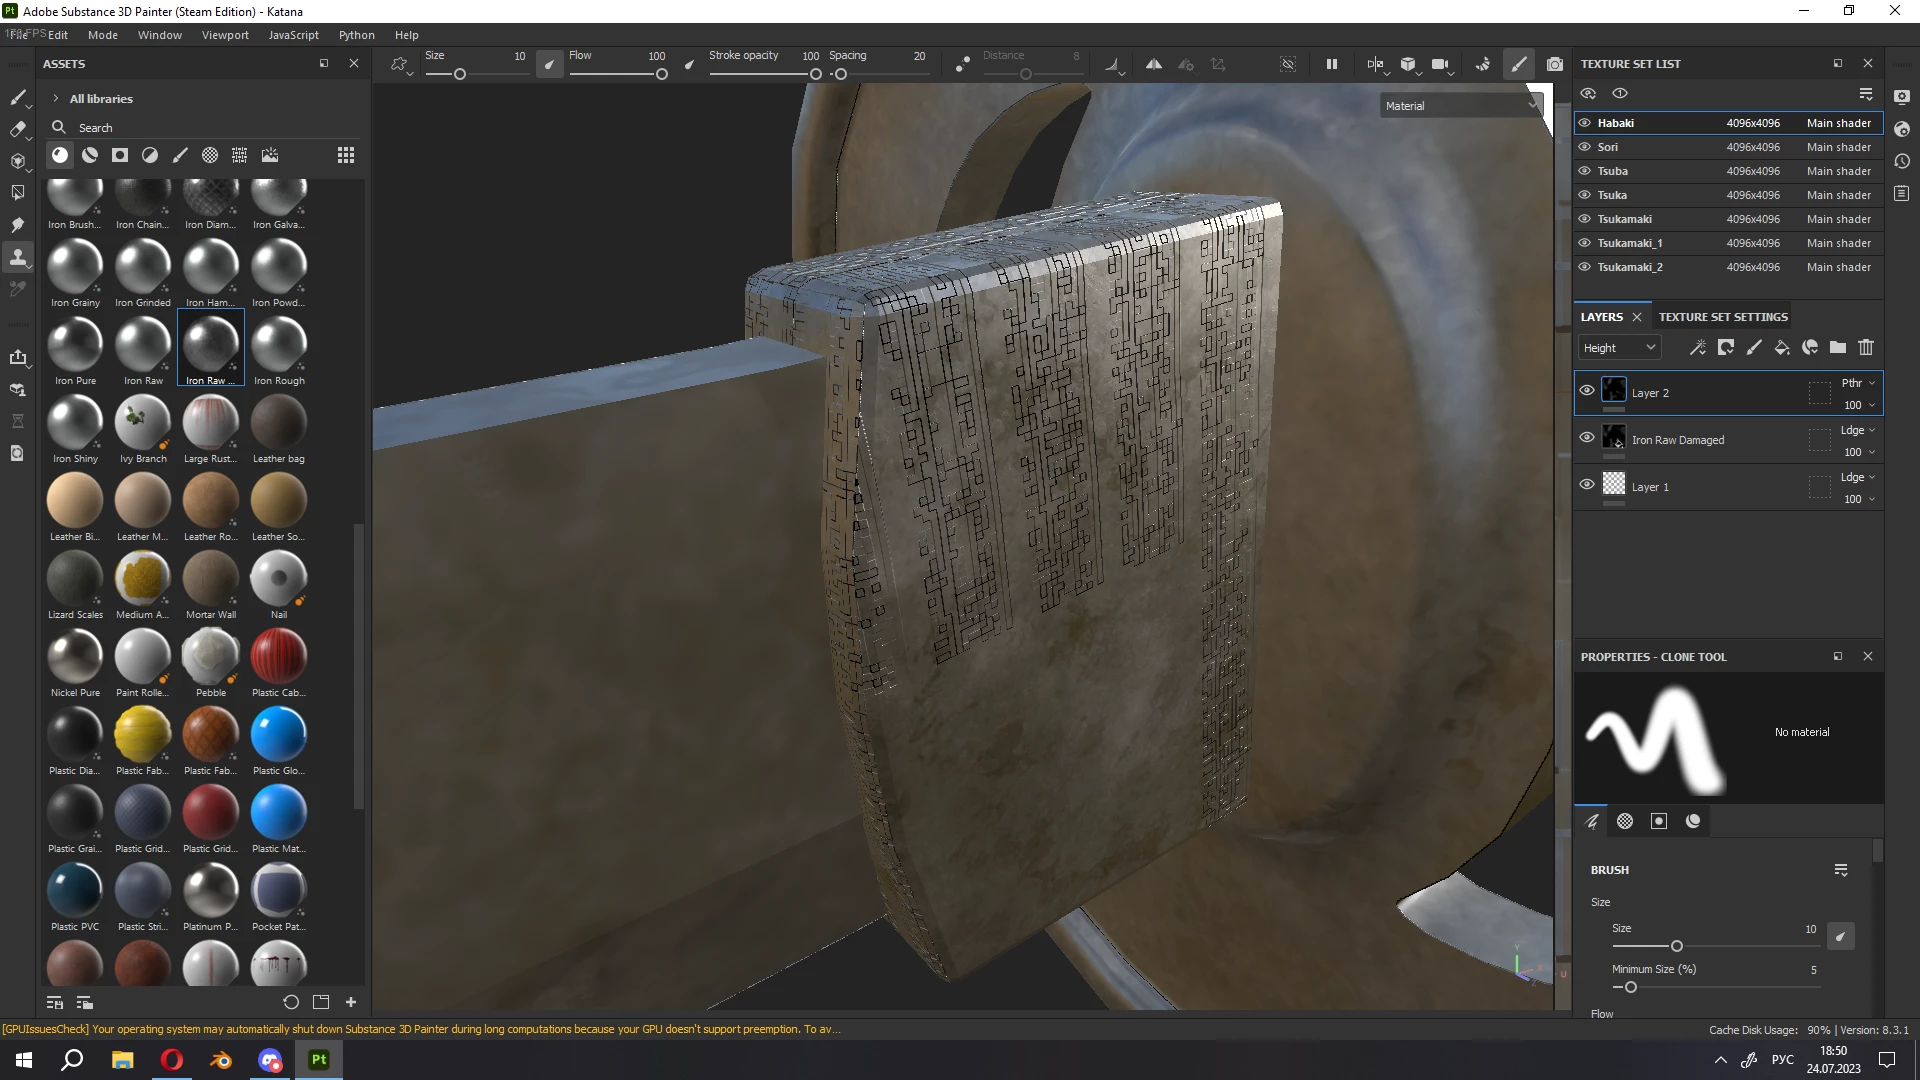Screen dimensions: 1920x1080
Task: Click the camera screenshot icon in toolbar
Action: tap(1554, 64)
